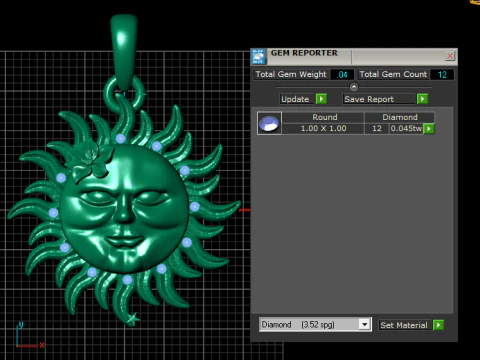Click the Total Gem Weight value .04
480x360 pixels.
342,75
